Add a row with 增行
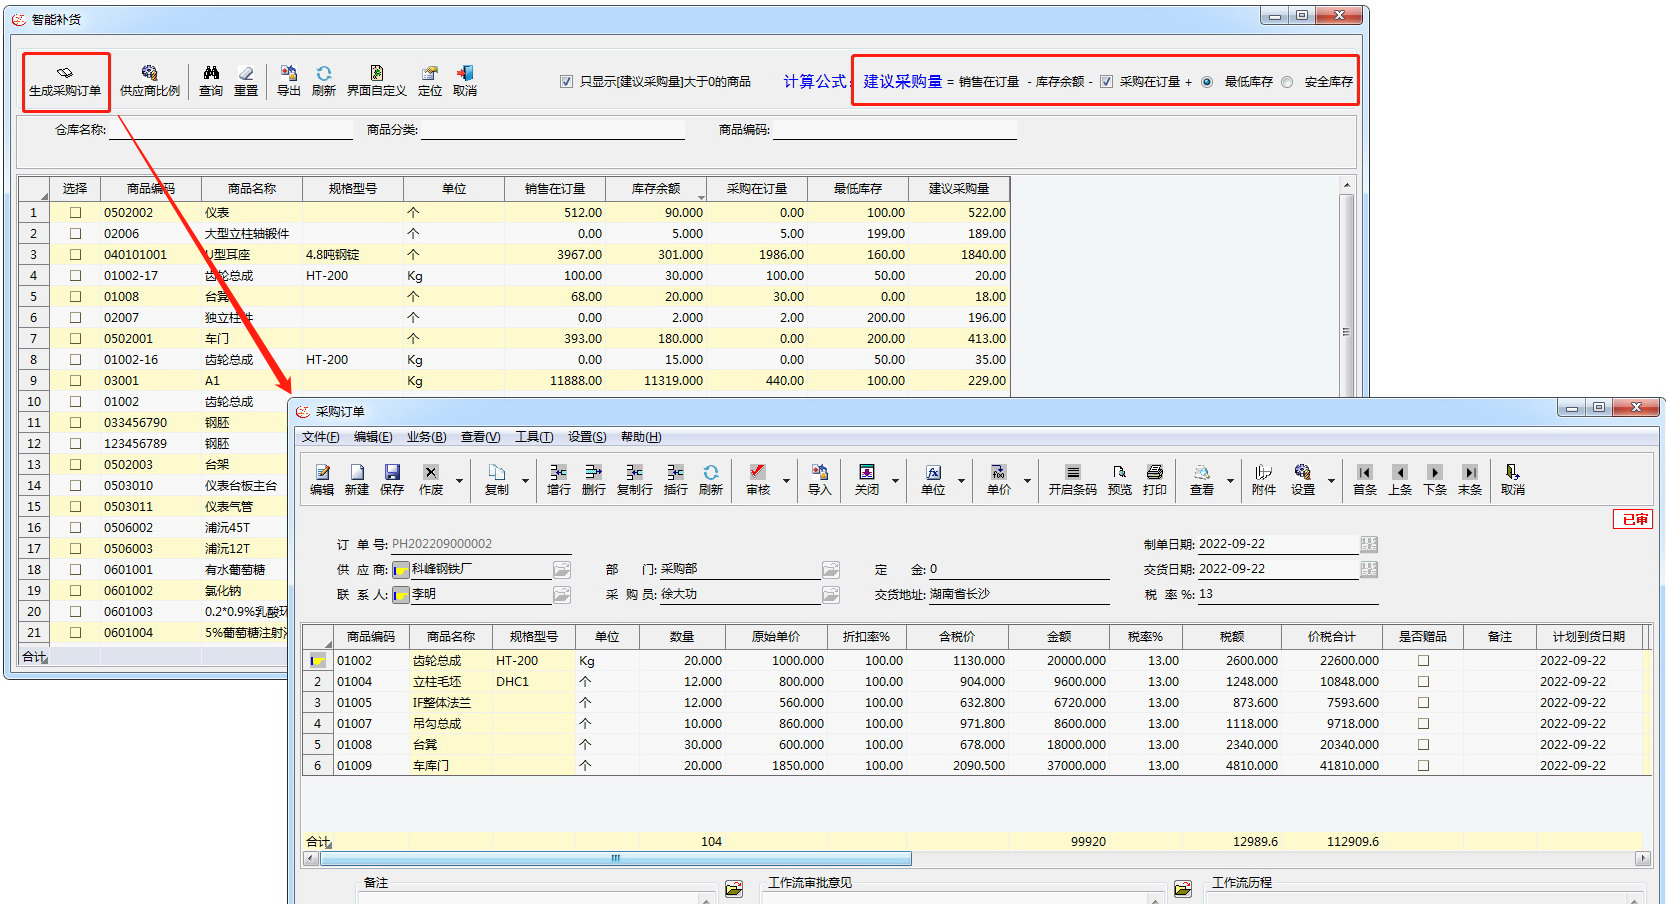This screenshot has height=904, width=1666. click(559, 480)
